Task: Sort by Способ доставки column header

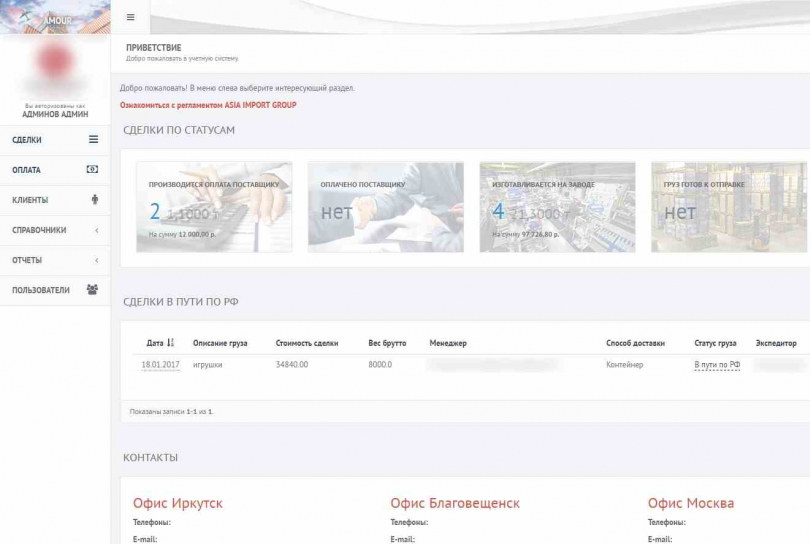Action: (635, 343)
